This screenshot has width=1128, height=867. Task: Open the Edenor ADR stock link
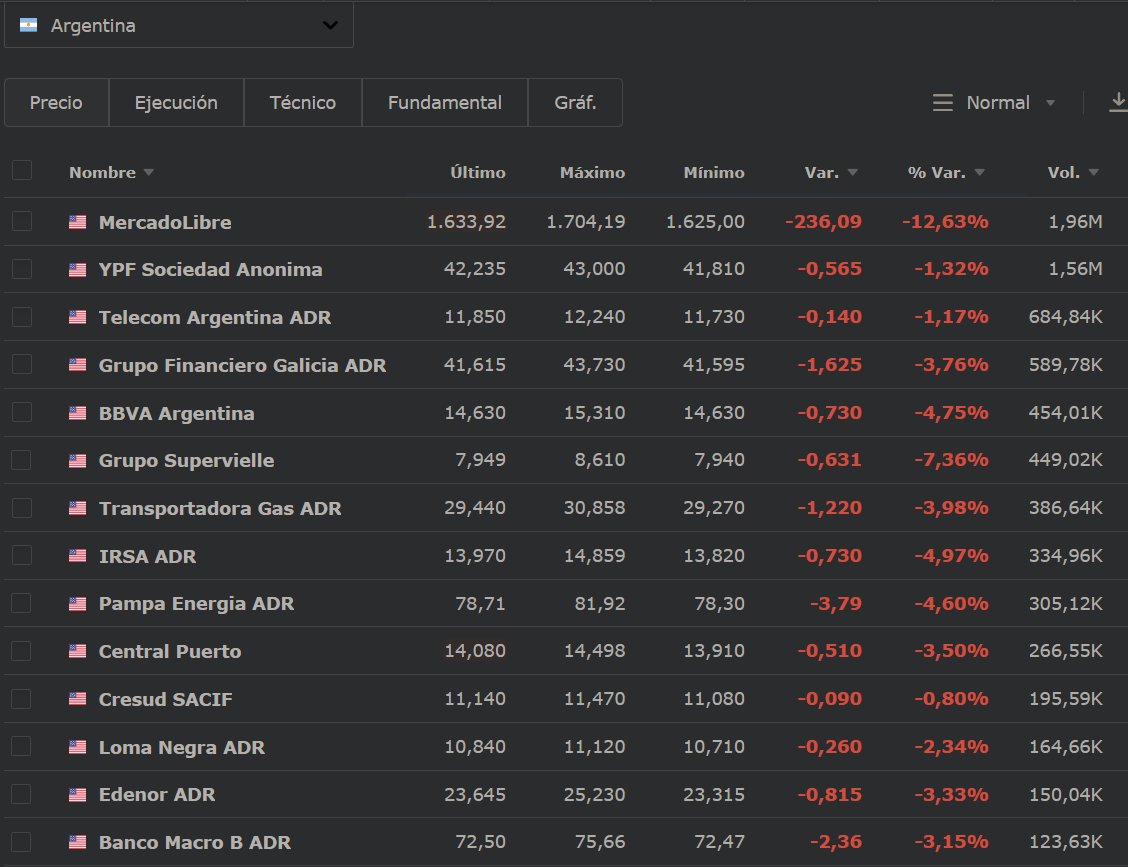pyautogui.click(x=157, y=794)
